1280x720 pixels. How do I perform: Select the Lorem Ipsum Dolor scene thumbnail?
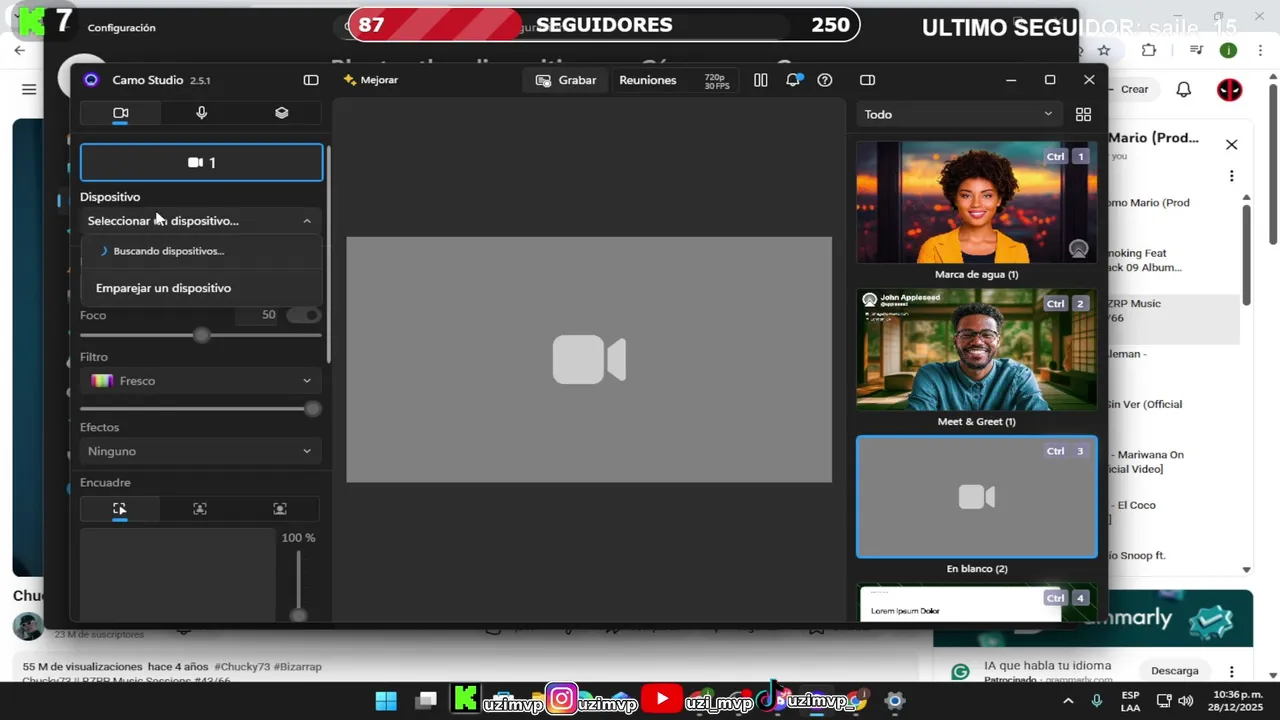977,603
